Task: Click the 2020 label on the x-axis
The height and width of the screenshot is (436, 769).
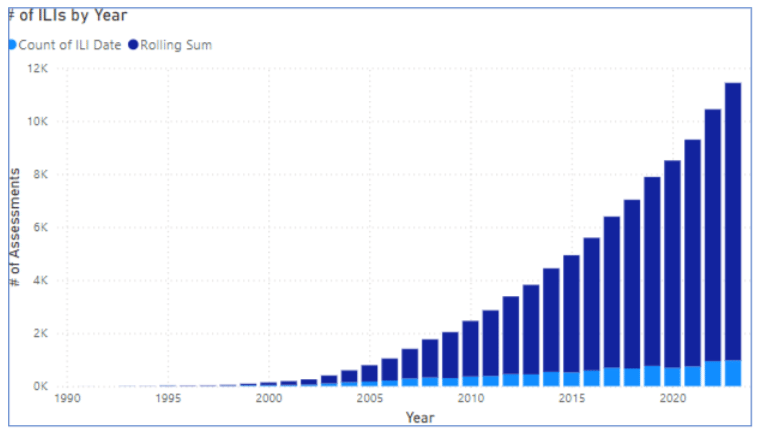Action: click(x=672, y=400)
